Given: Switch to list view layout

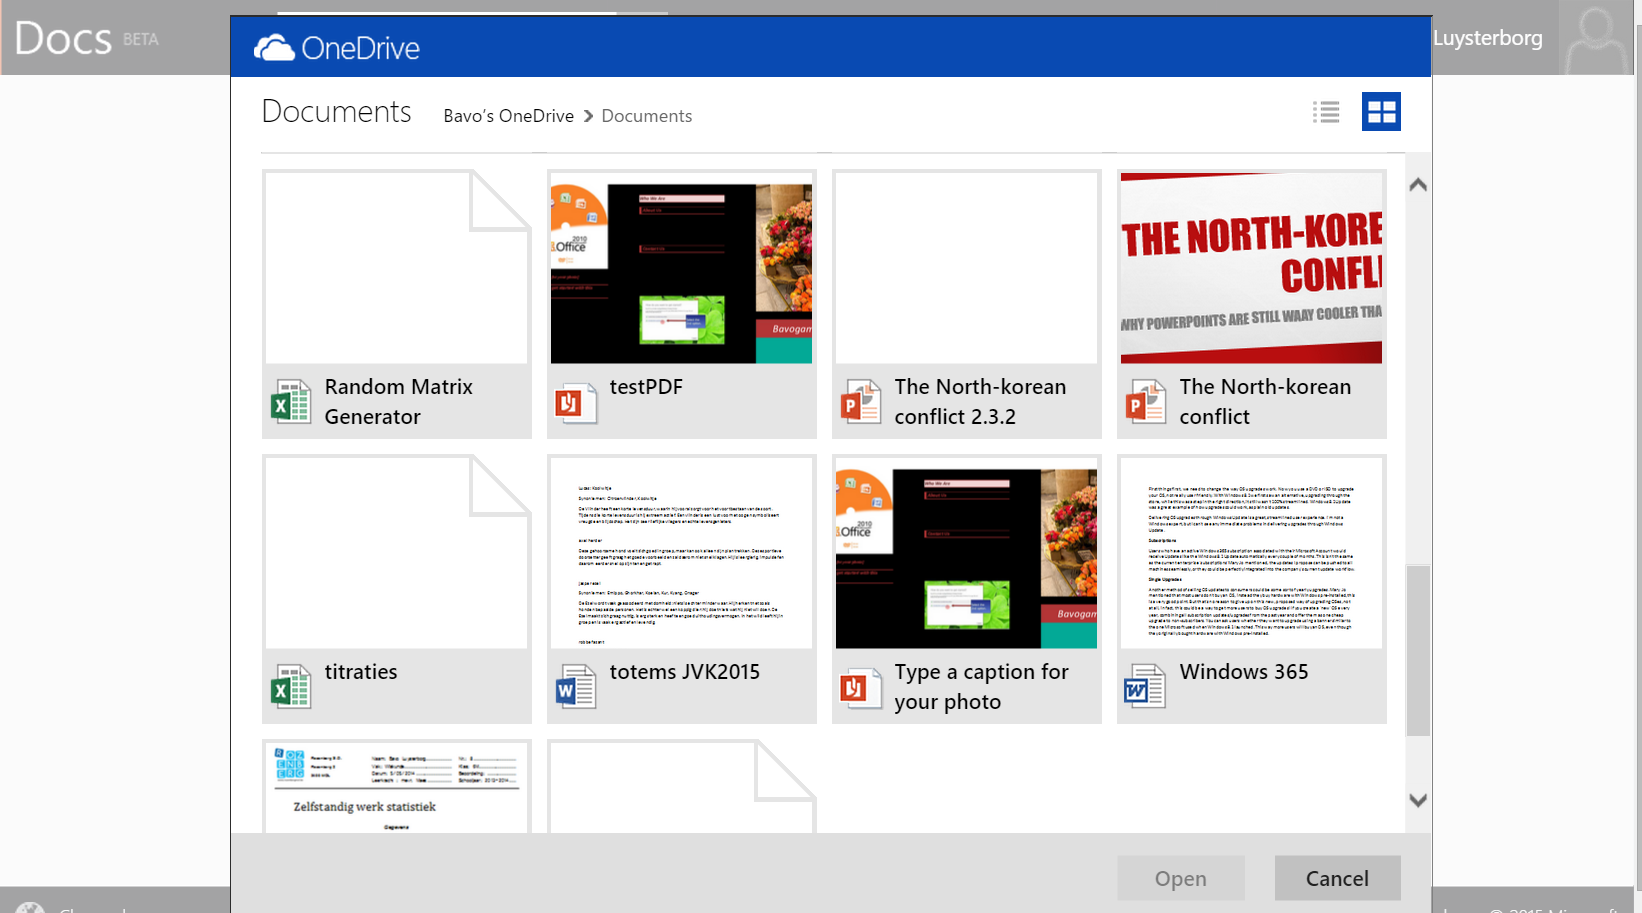Looking at the screenshot, I should 1326,112.
